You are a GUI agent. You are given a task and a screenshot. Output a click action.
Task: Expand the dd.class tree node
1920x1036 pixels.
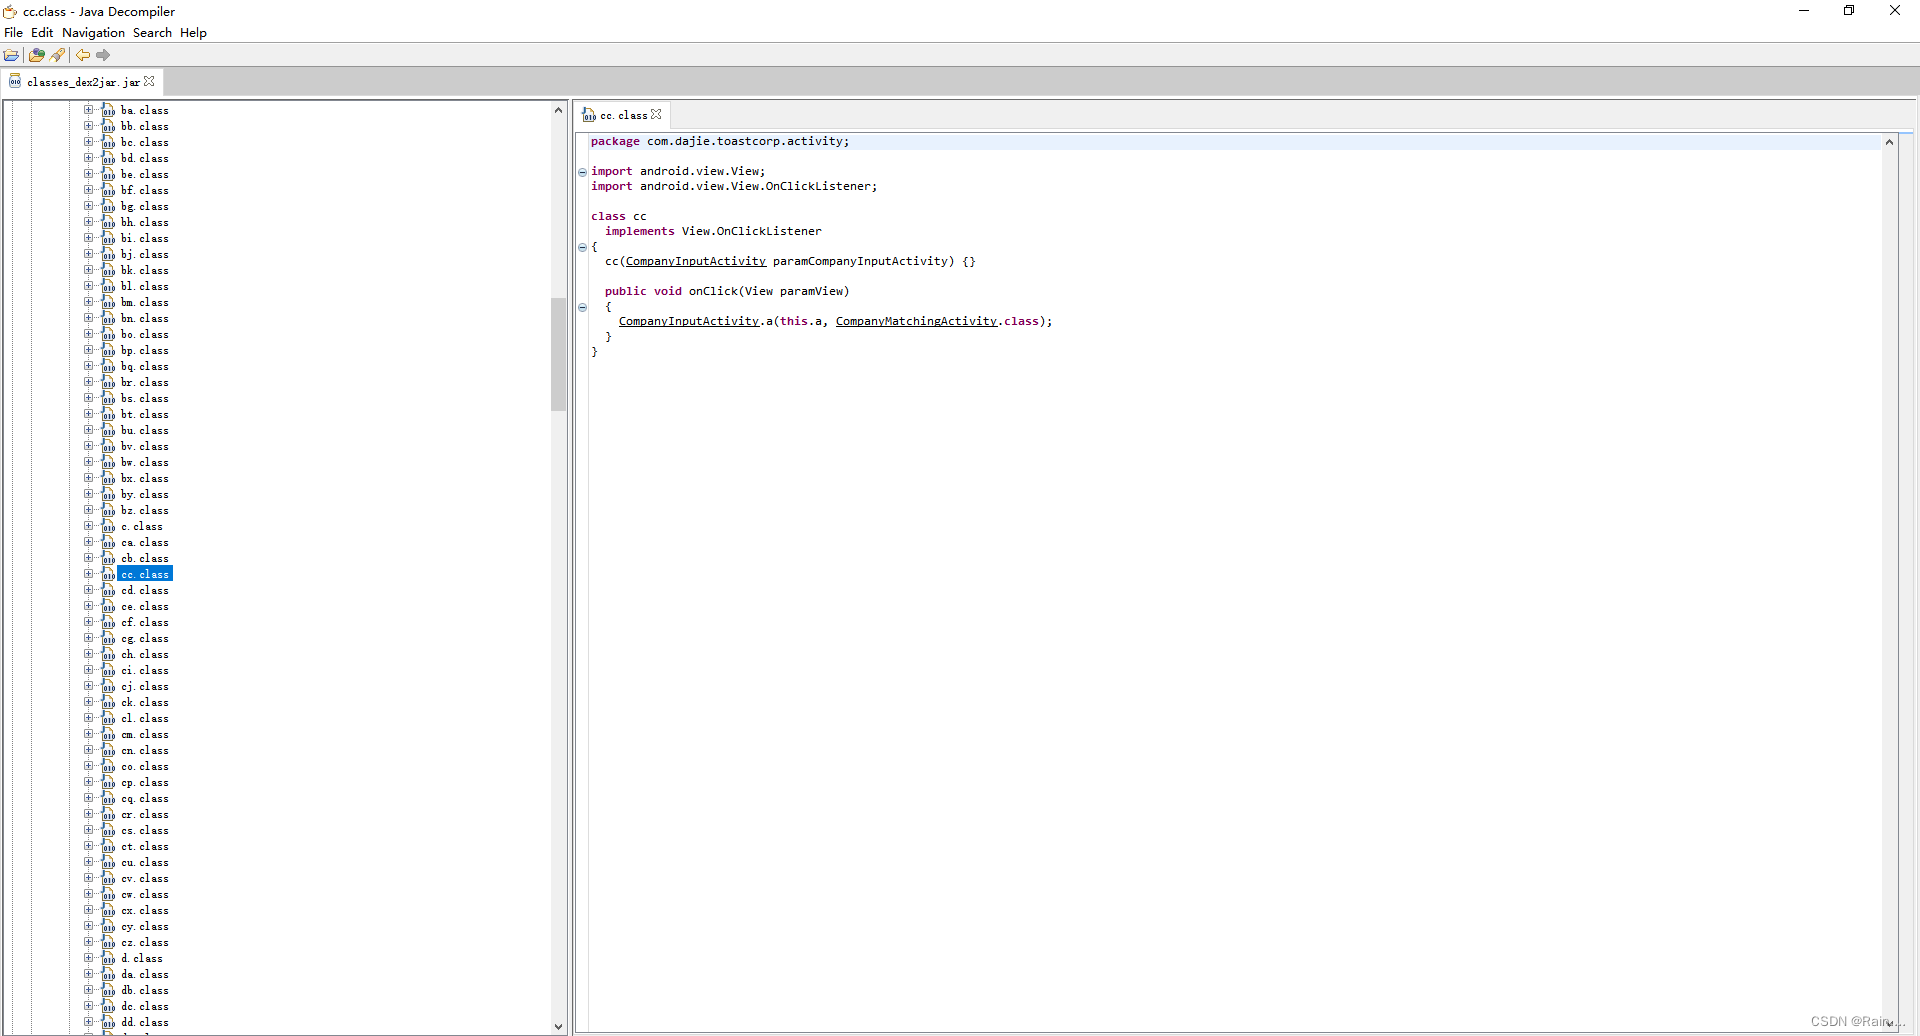click(88, 1022)
